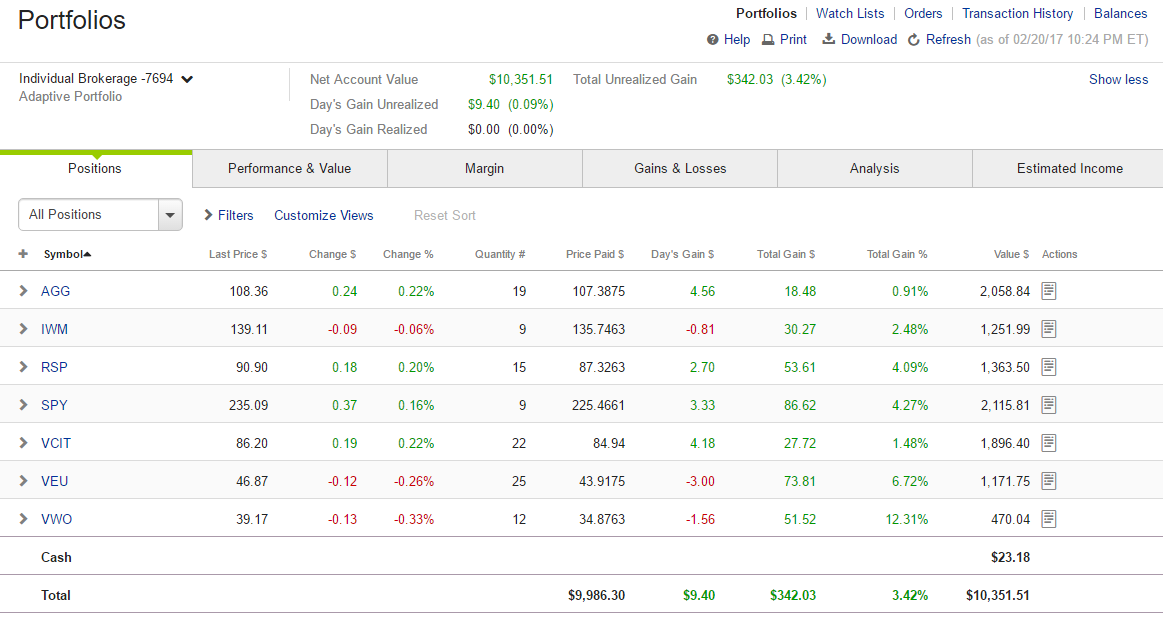This screenshot has height=618, width=1163.
Task: Open the Individual Brokerage account selector
Action: [106, 79]
